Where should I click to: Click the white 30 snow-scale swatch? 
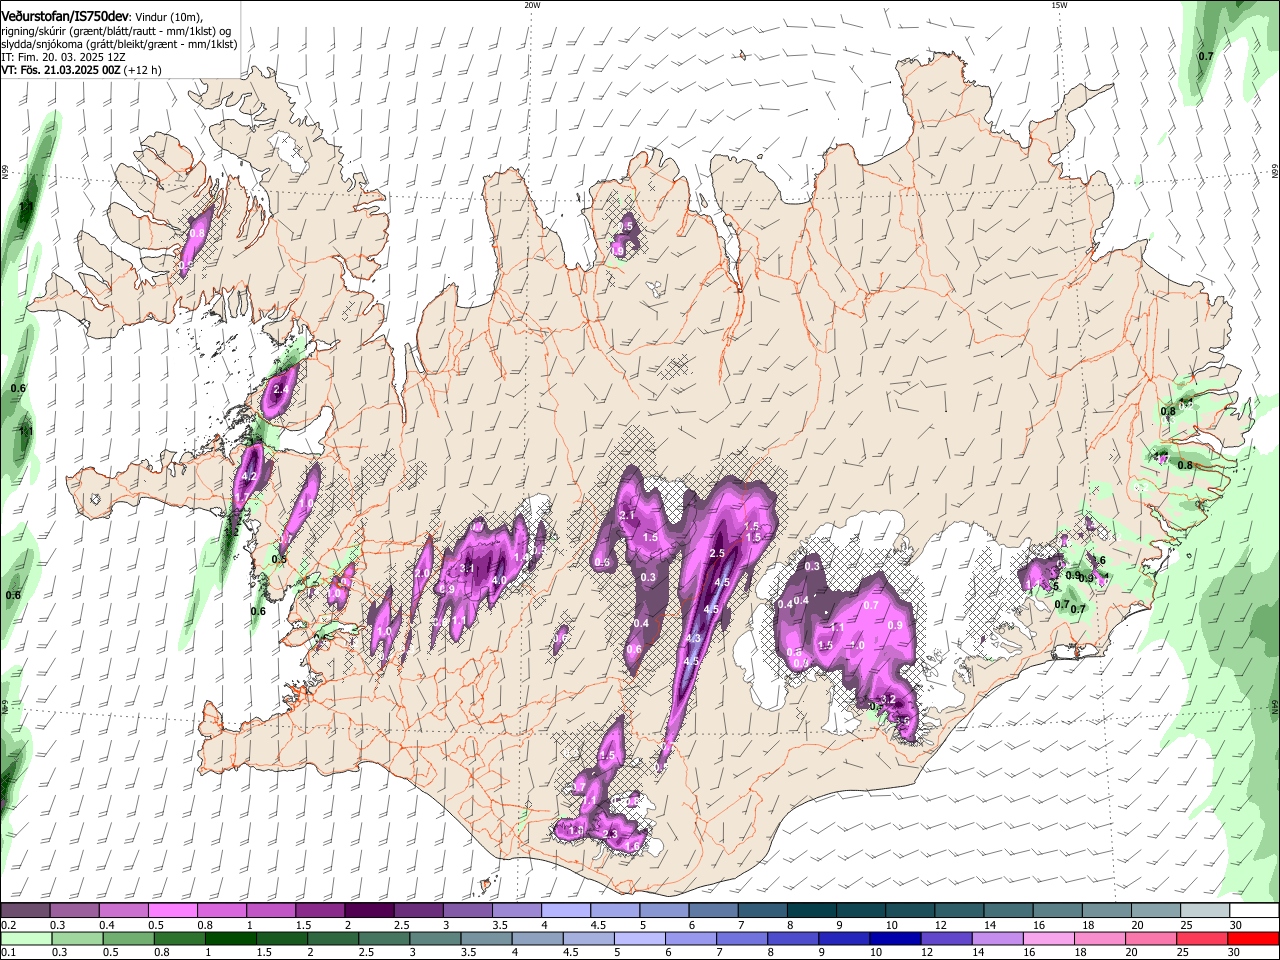click(1252, 911)
